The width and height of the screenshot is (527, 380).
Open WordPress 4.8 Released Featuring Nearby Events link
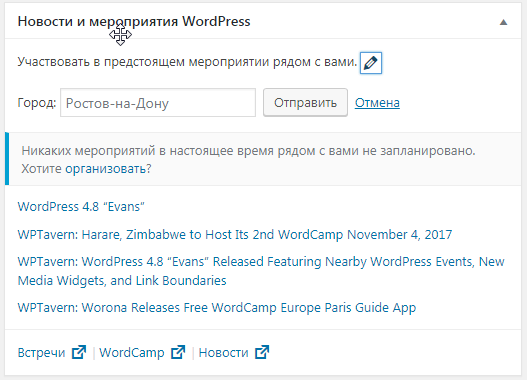[x=261, y=271]
